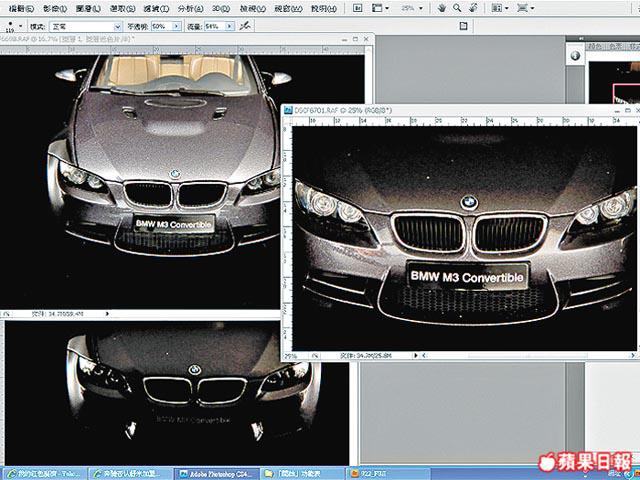The height and width of the screenshot is (480, 640).
Task: Click the View Extras icon
Action: coord(377,8)
